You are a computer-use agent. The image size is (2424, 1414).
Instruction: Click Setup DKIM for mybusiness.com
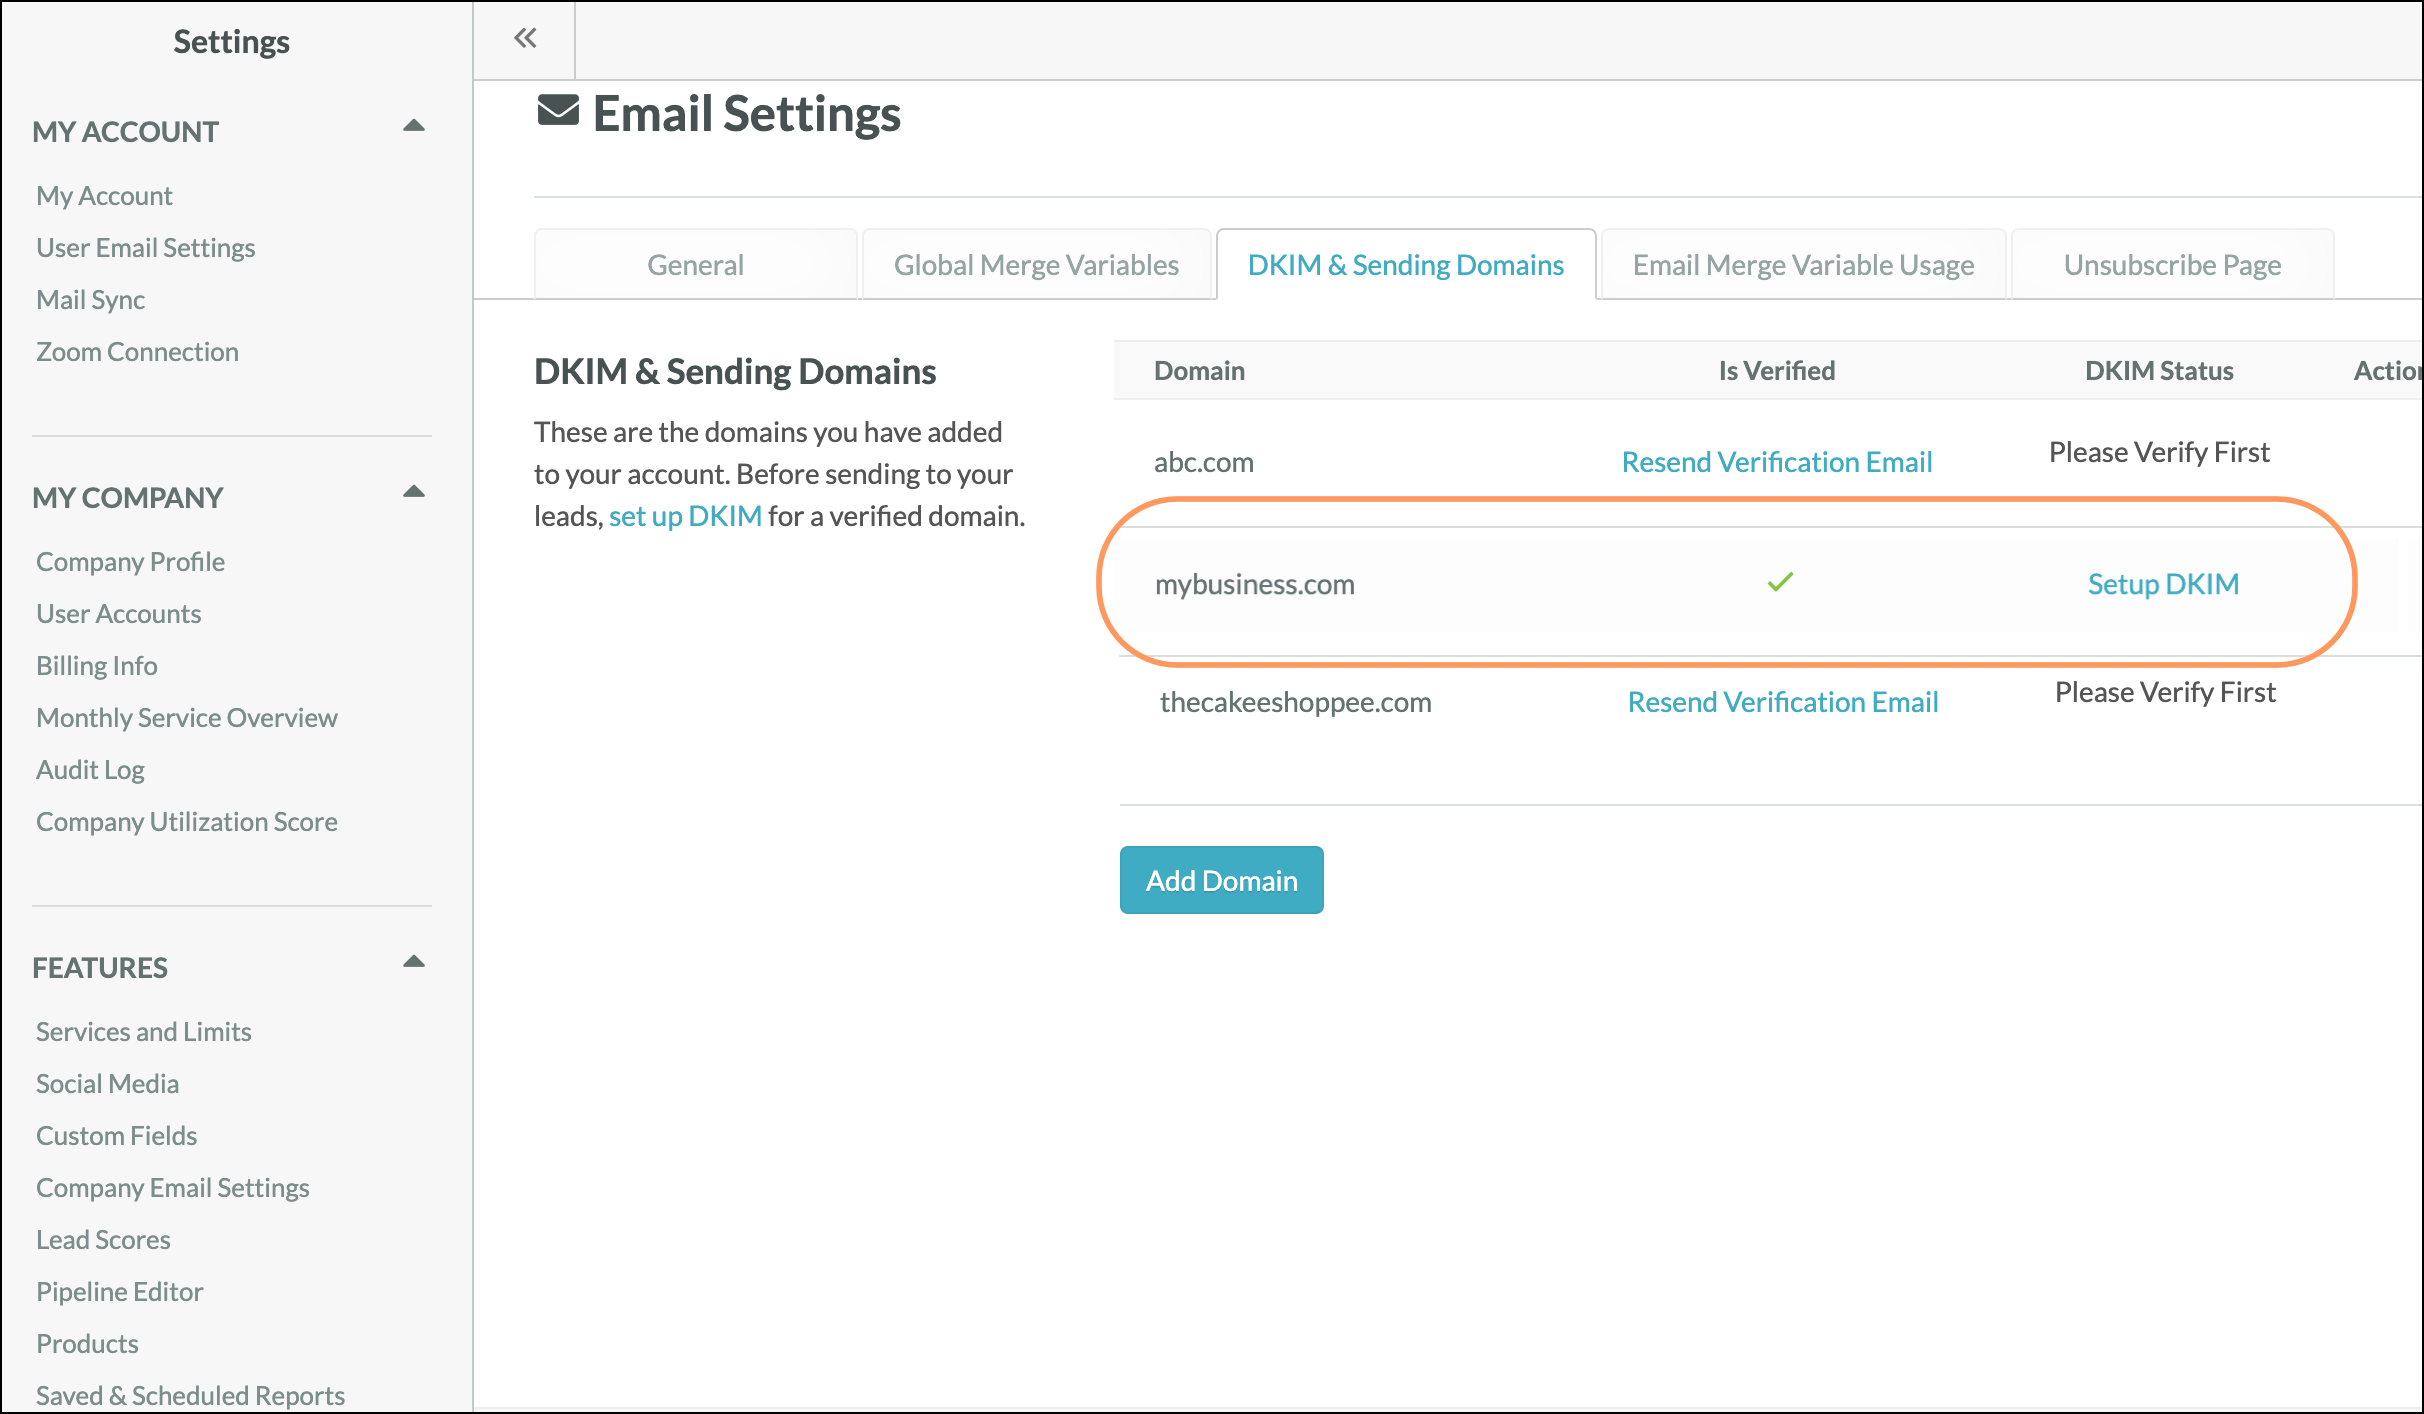click(2163, 584)
